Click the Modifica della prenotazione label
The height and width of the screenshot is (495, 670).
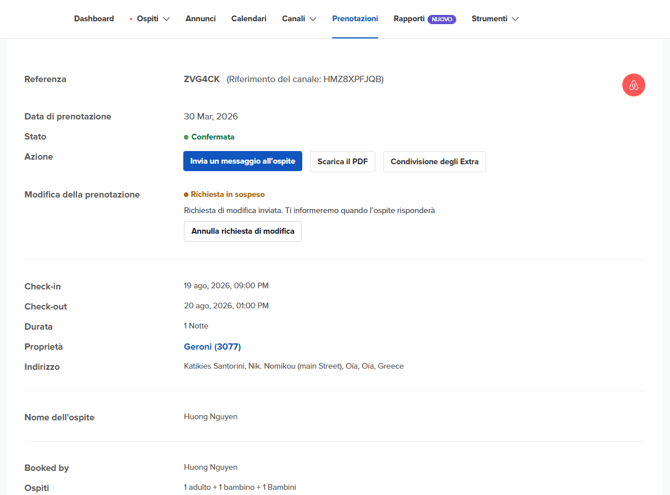(x=82, y=194)
